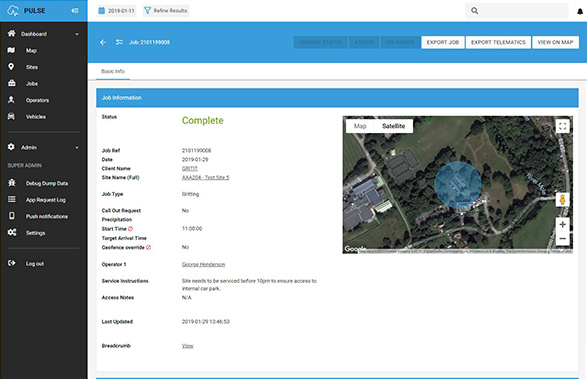Screen dimensions: 587x379
Task: Open Debug Dump Data bug icon
Action: pyautogui.click(x=12, y=183)
